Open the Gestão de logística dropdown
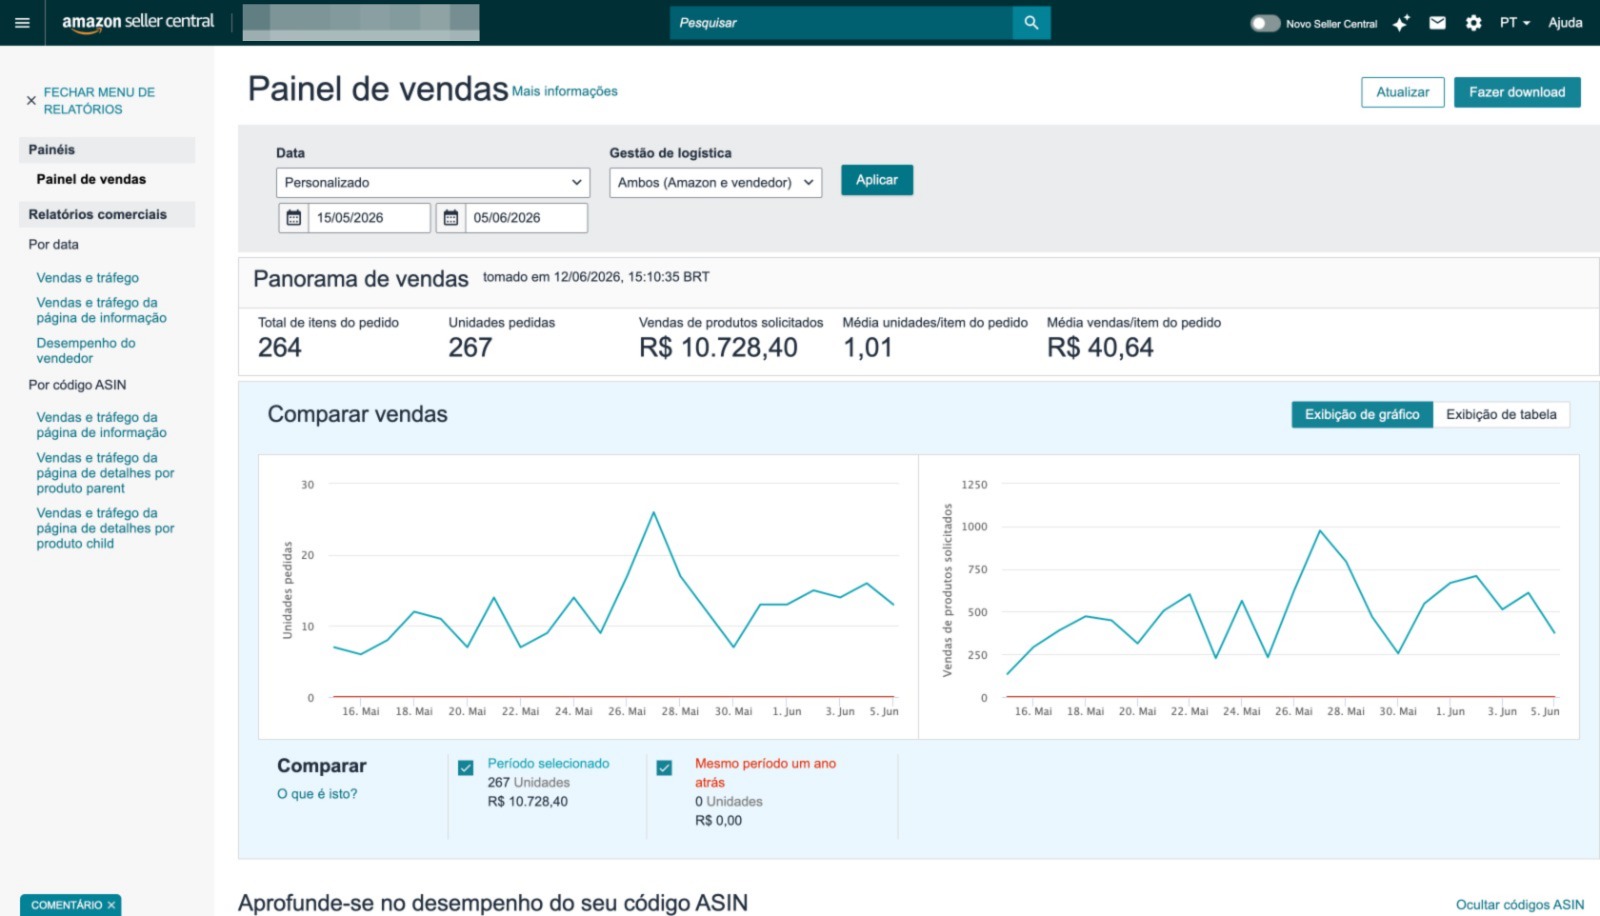1600x916 pixels. [x=715, y=182]
